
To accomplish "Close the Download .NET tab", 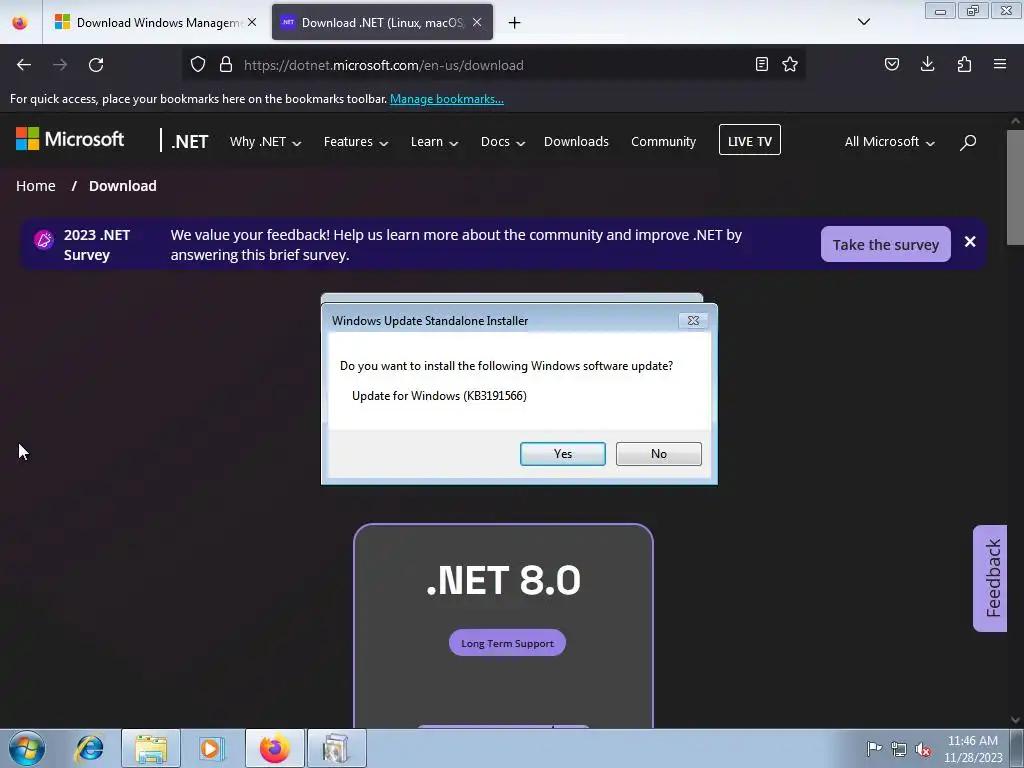I will coord(477,22).
